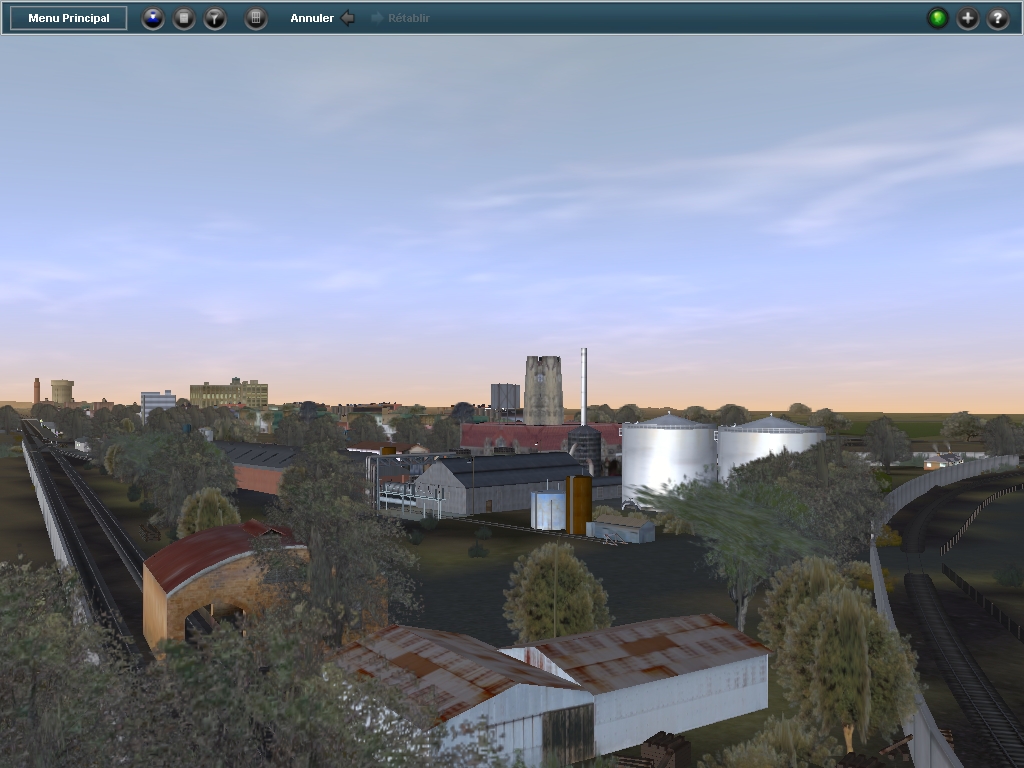Image resolution: width=1024 pixels, height=768 pixels.
Task: Click the left arrow beside Annuler
Action: tap(348, 18)
